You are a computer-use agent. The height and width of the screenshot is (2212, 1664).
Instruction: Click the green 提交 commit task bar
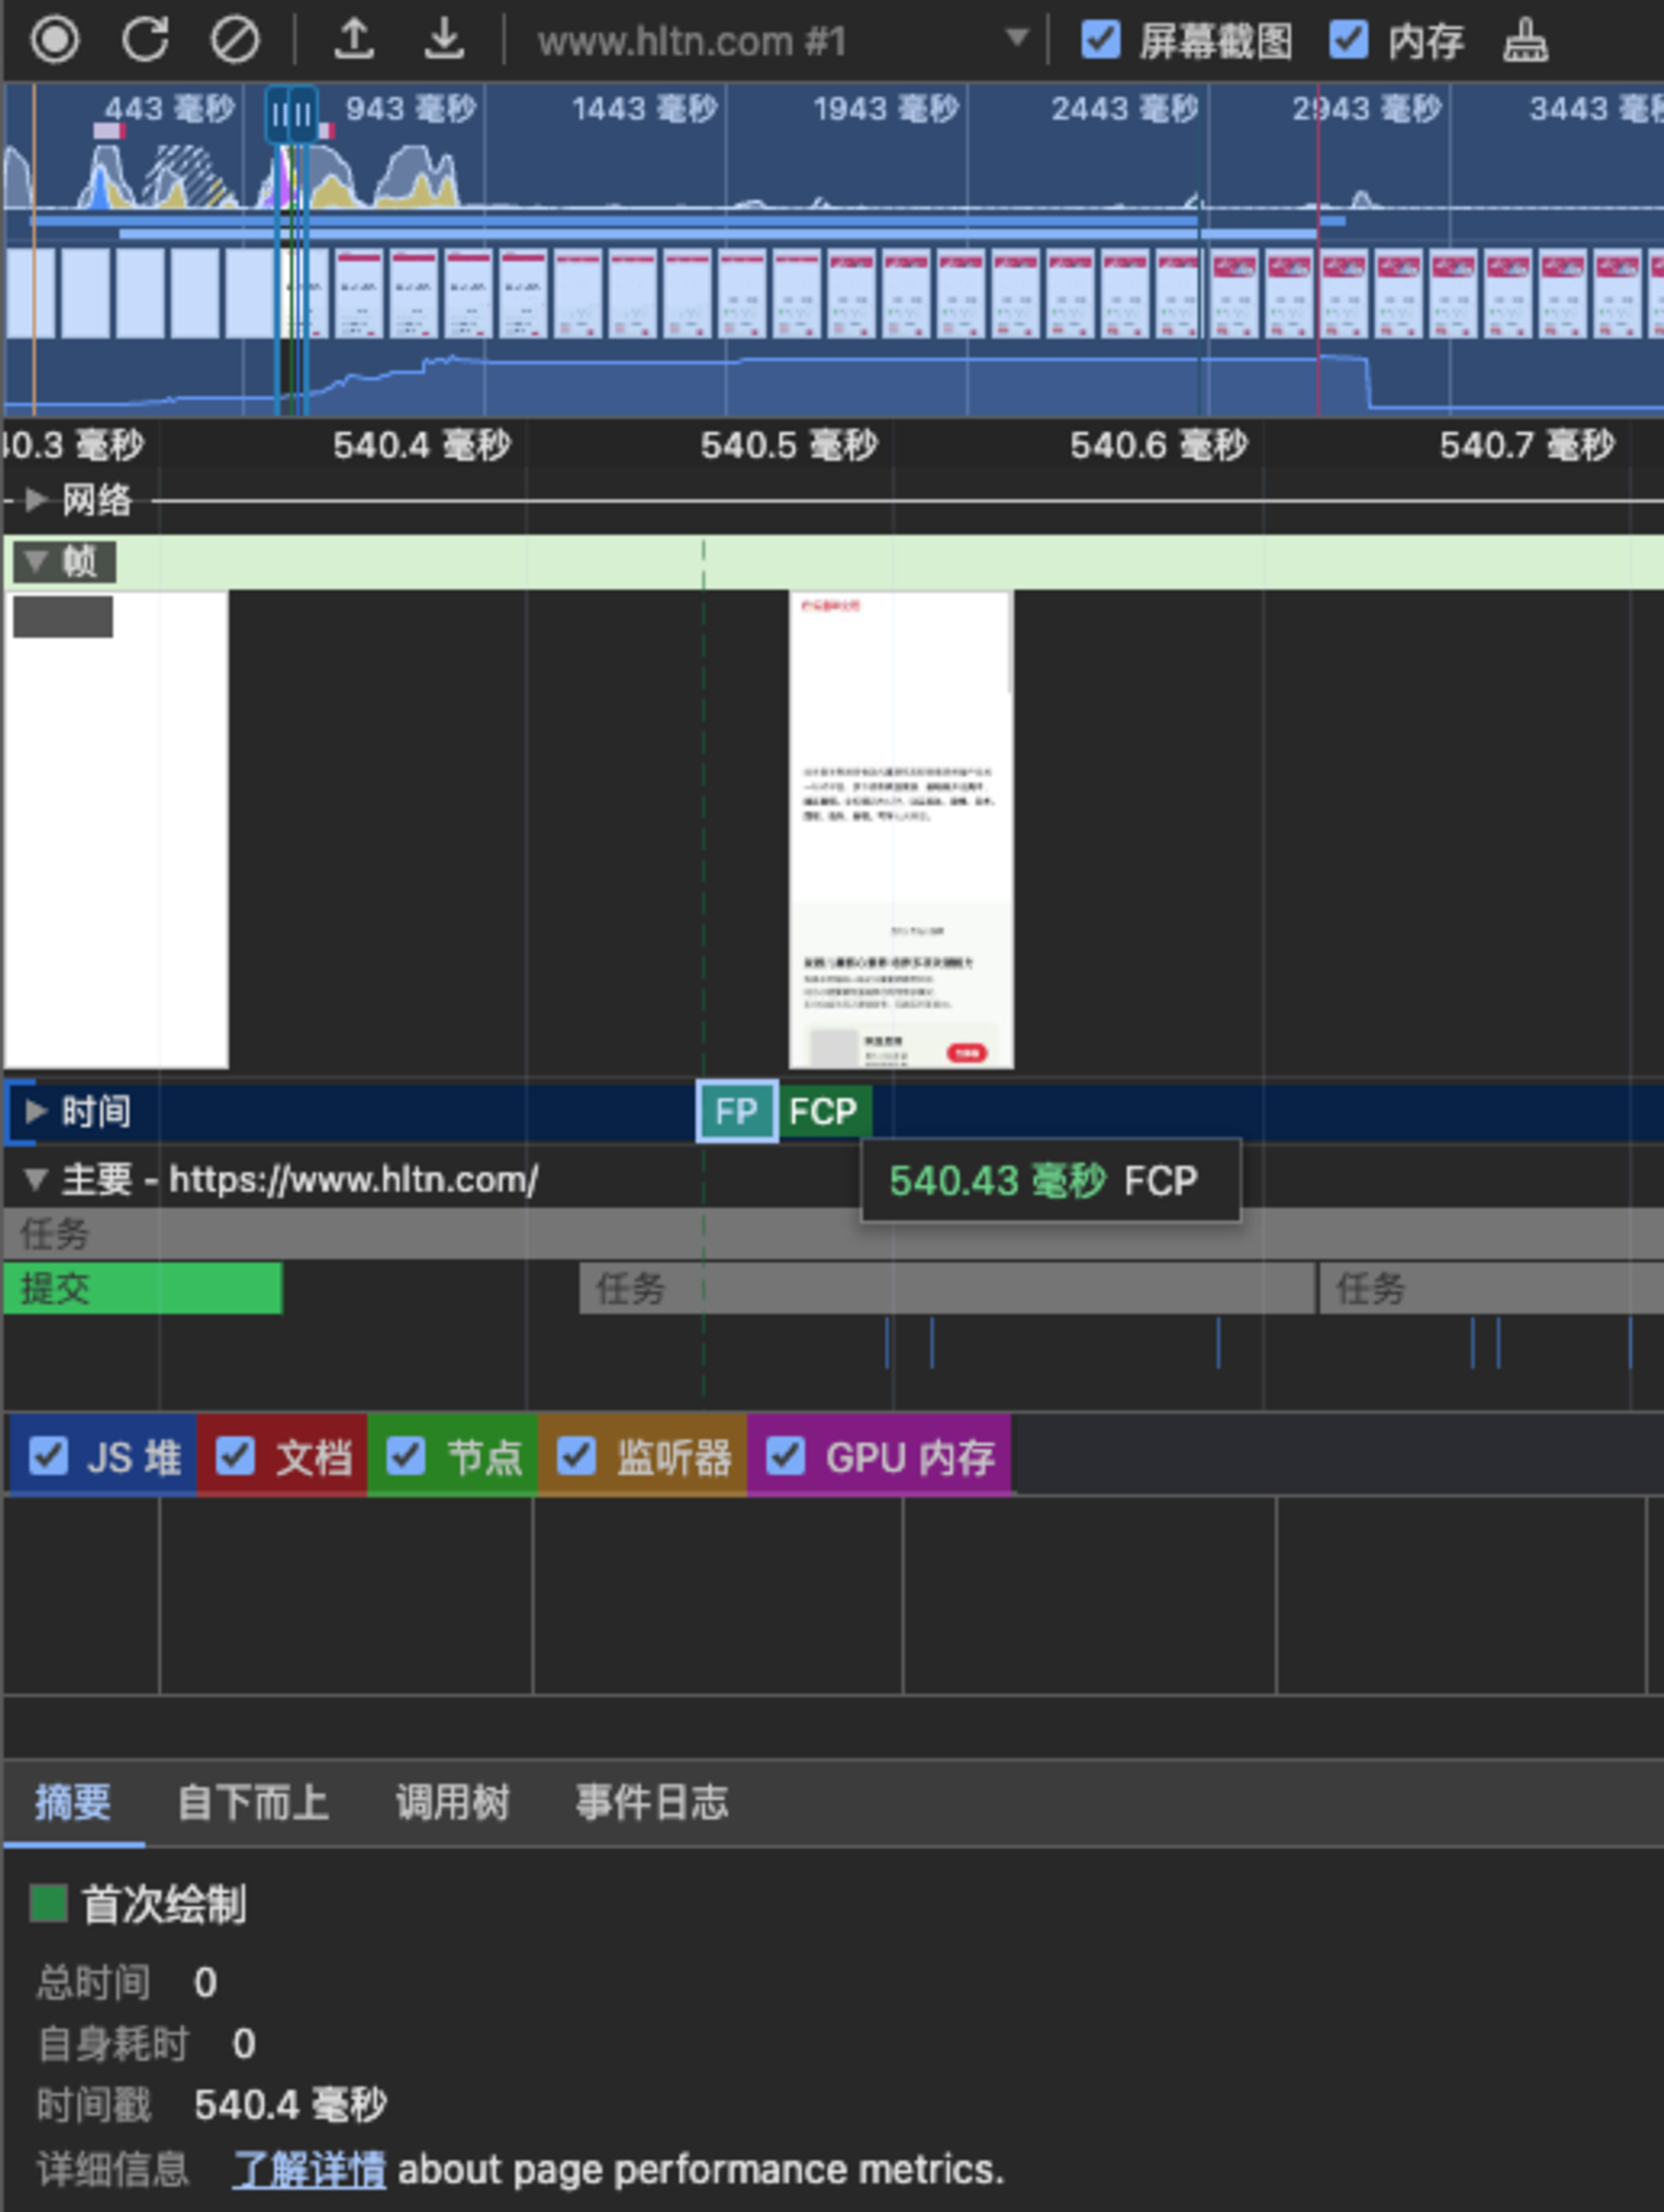pos(142,1288)
